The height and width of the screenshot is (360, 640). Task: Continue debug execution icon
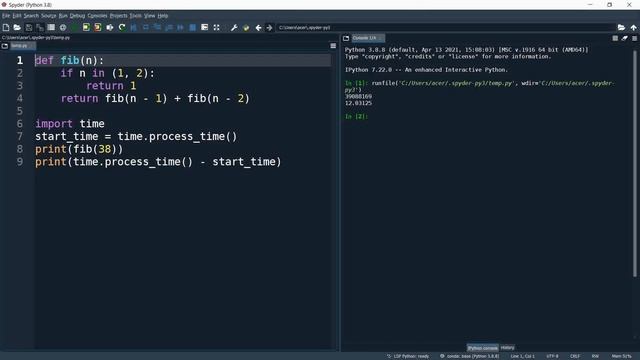(x=180, y=27)
